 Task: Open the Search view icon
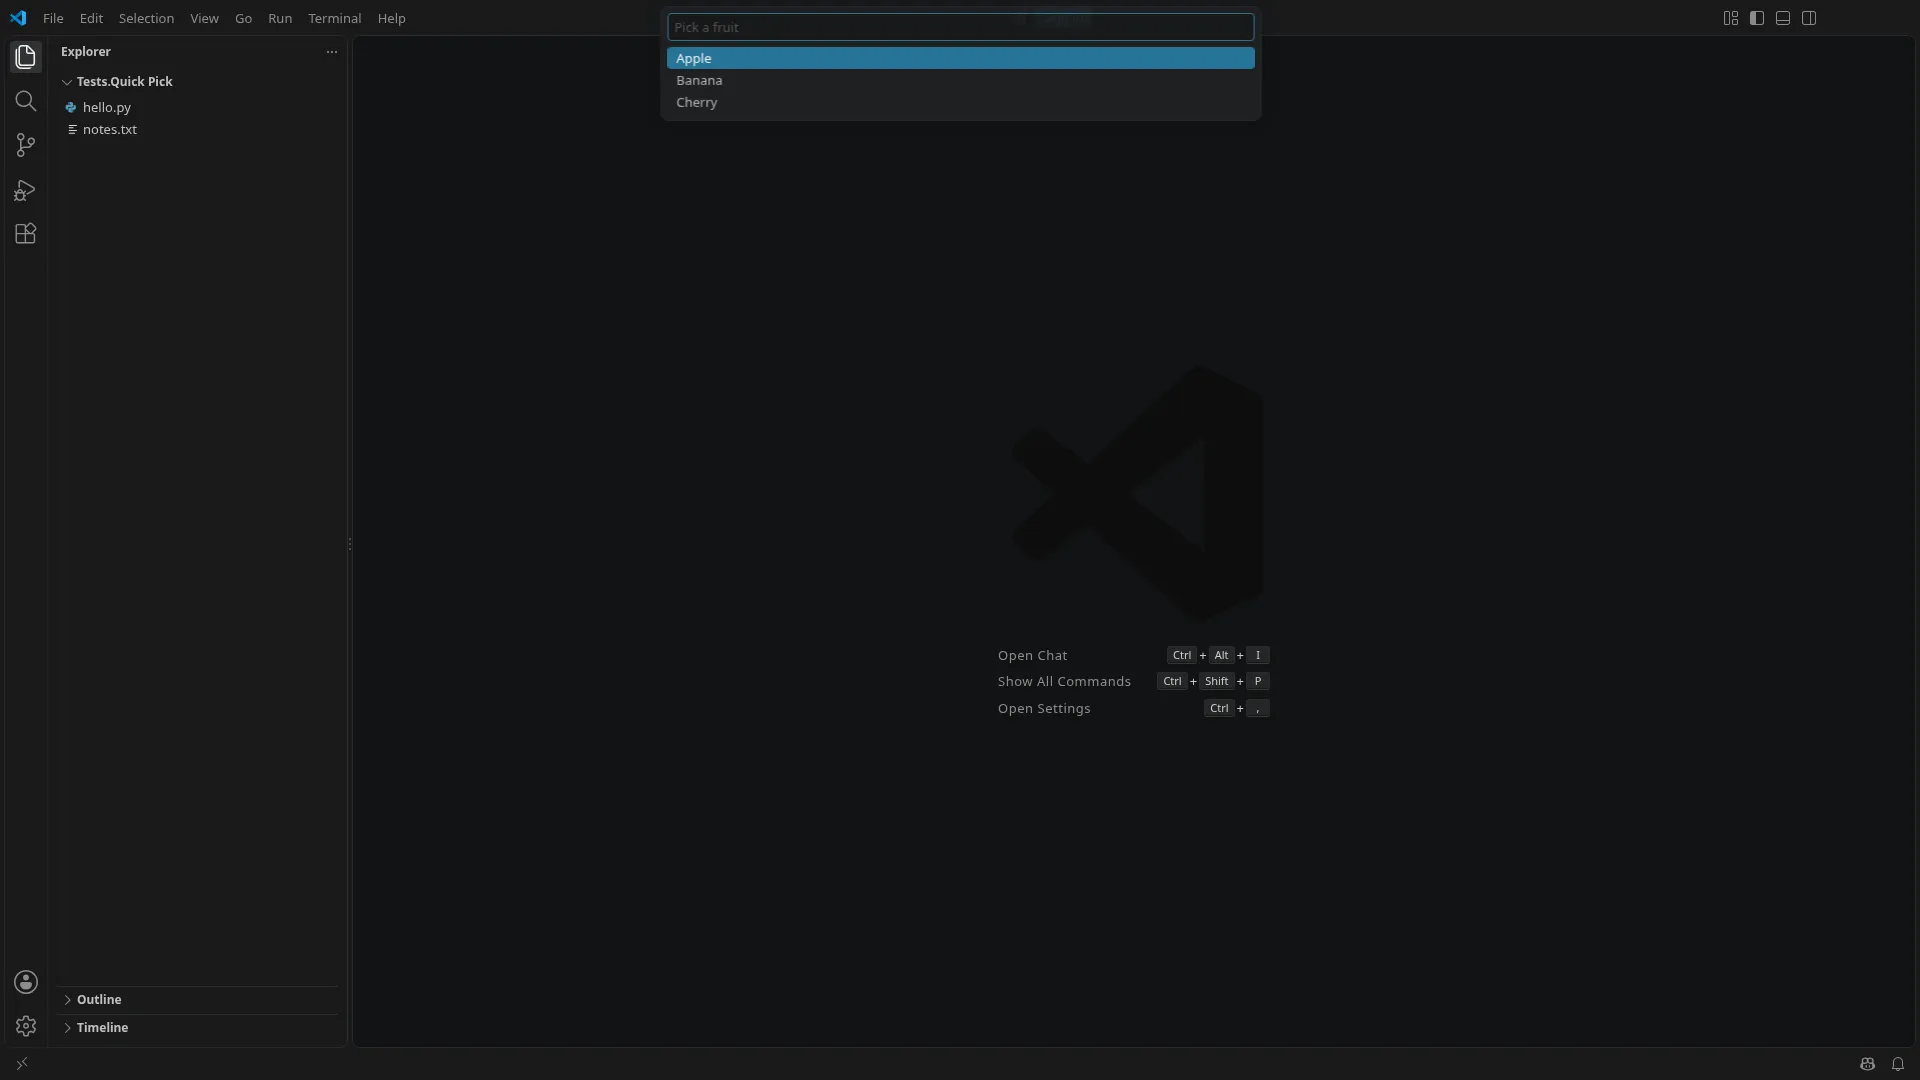[x=26, y=101]
